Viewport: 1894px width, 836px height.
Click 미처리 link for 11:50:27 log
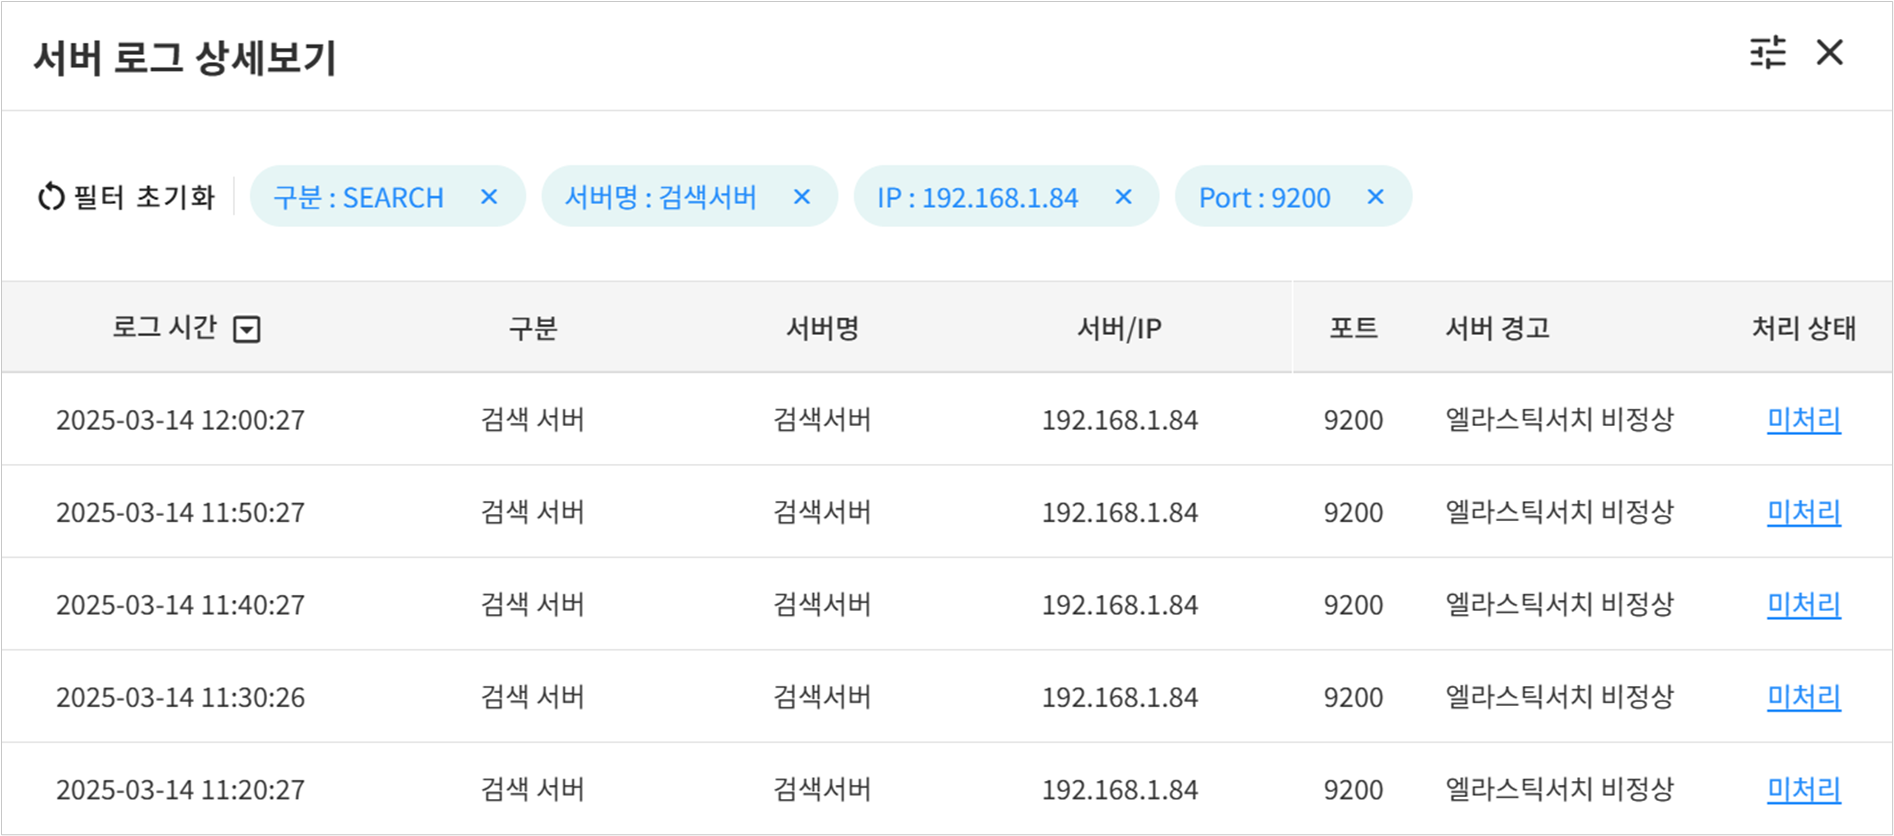tap(1803, 512)
